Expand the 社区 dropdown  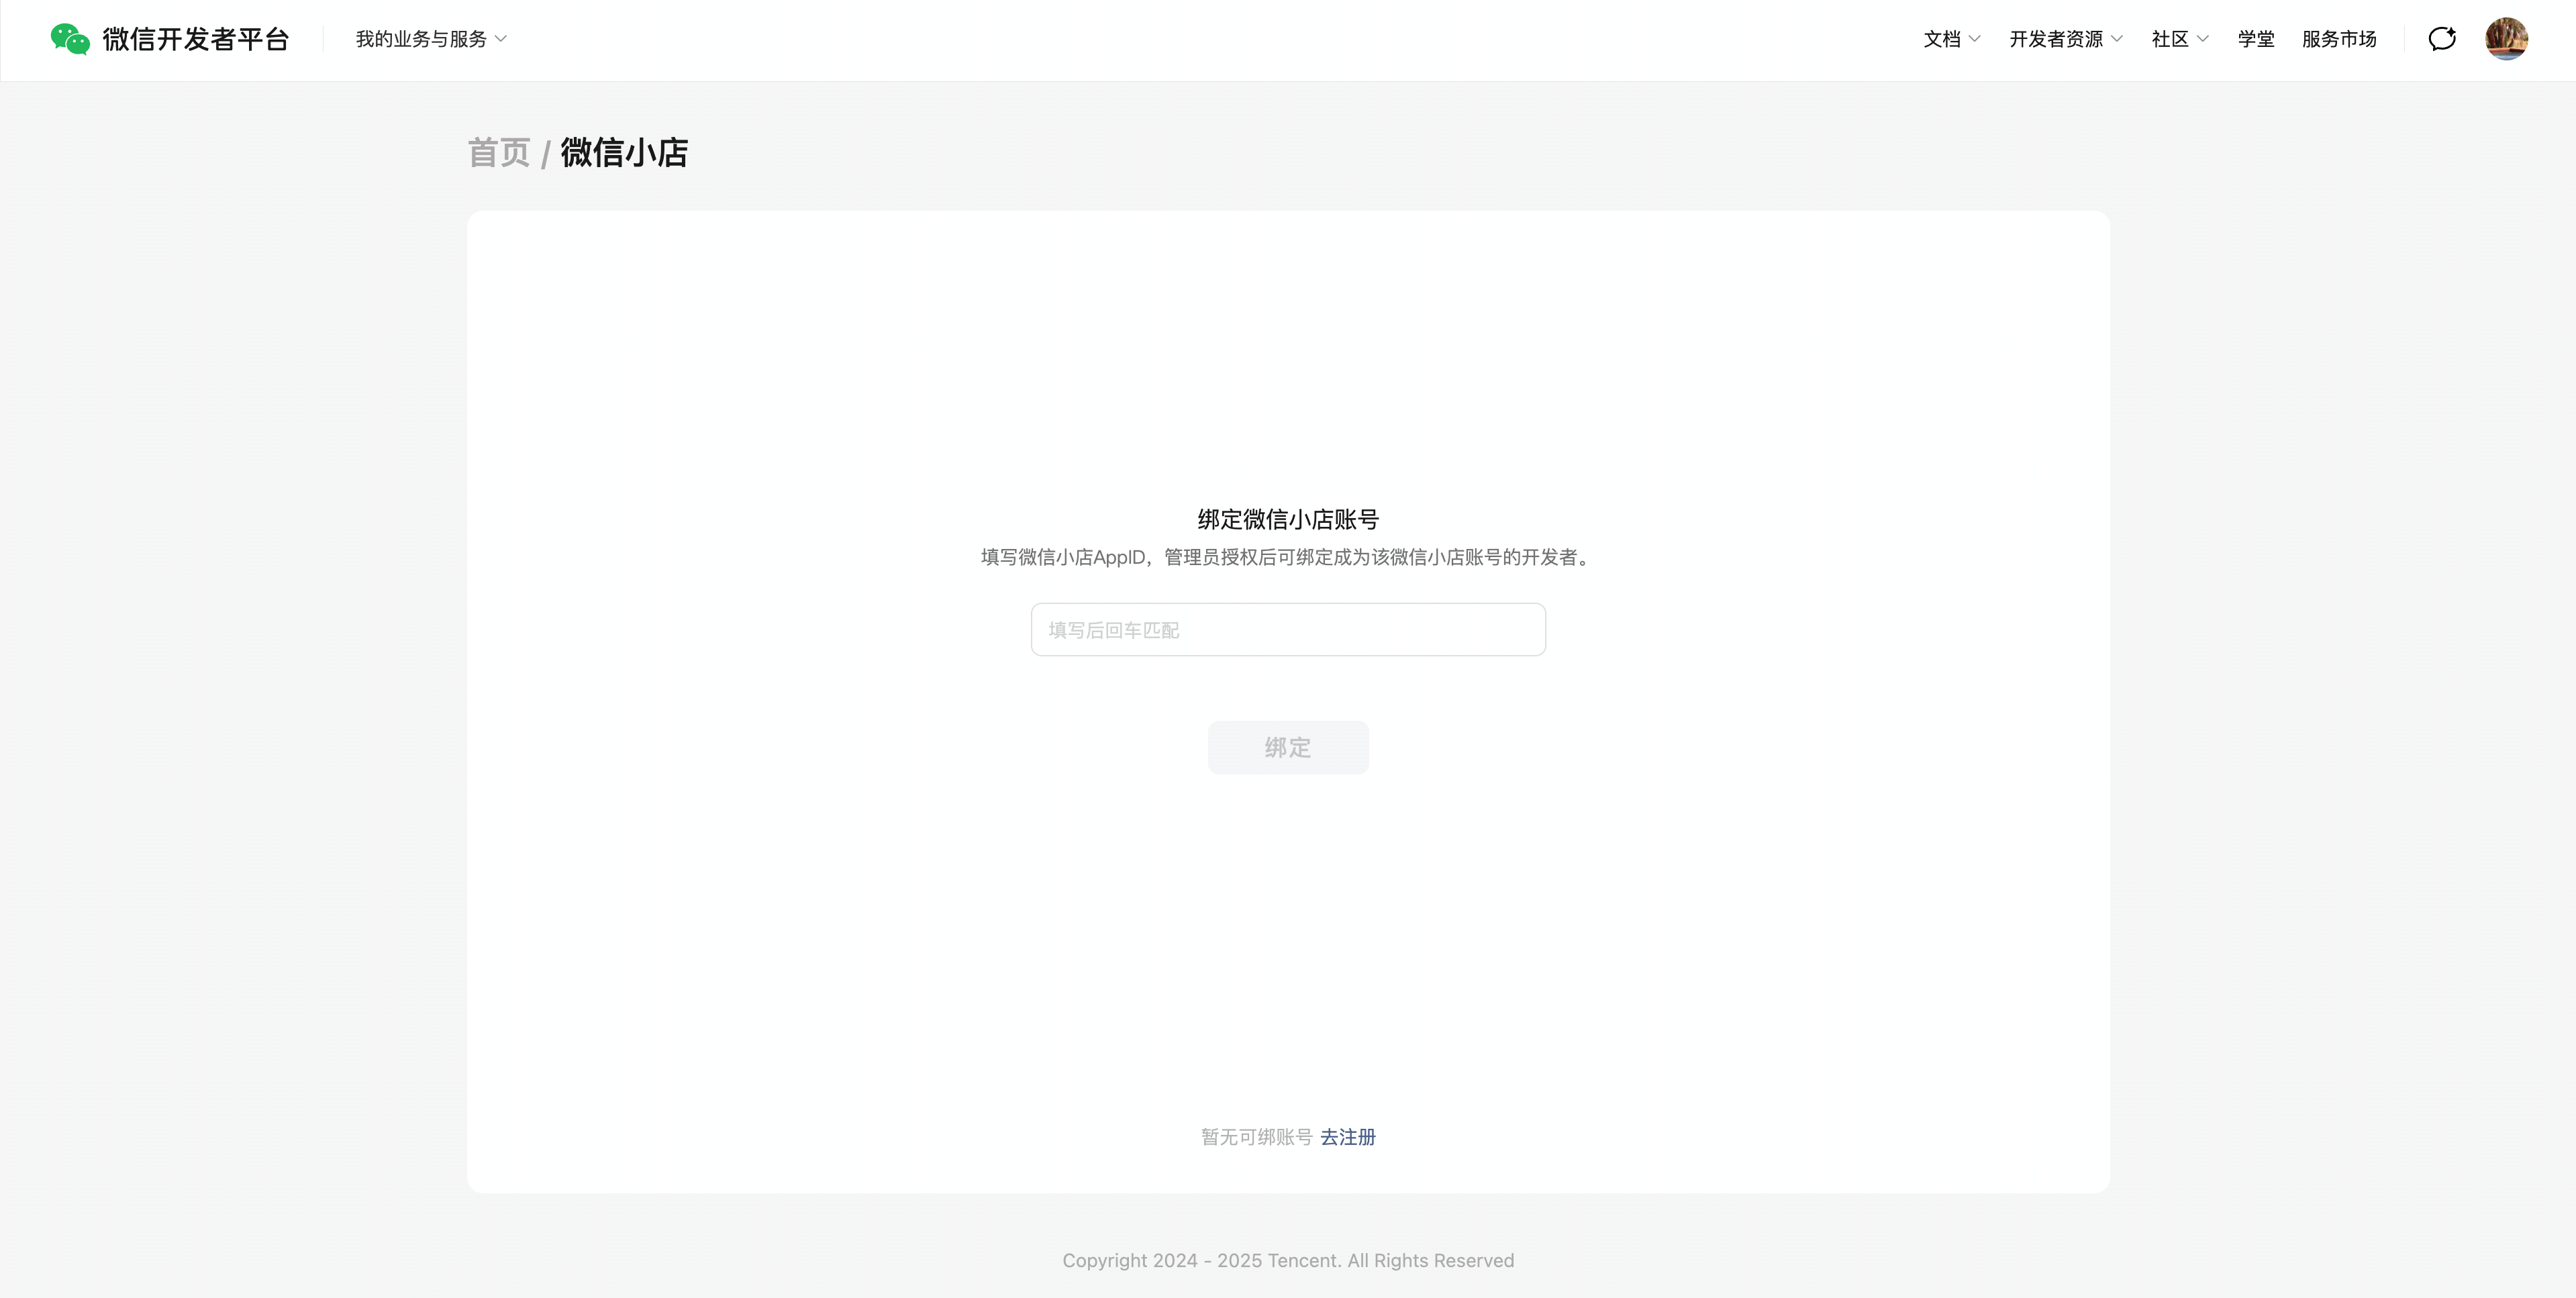point(2169,39)
